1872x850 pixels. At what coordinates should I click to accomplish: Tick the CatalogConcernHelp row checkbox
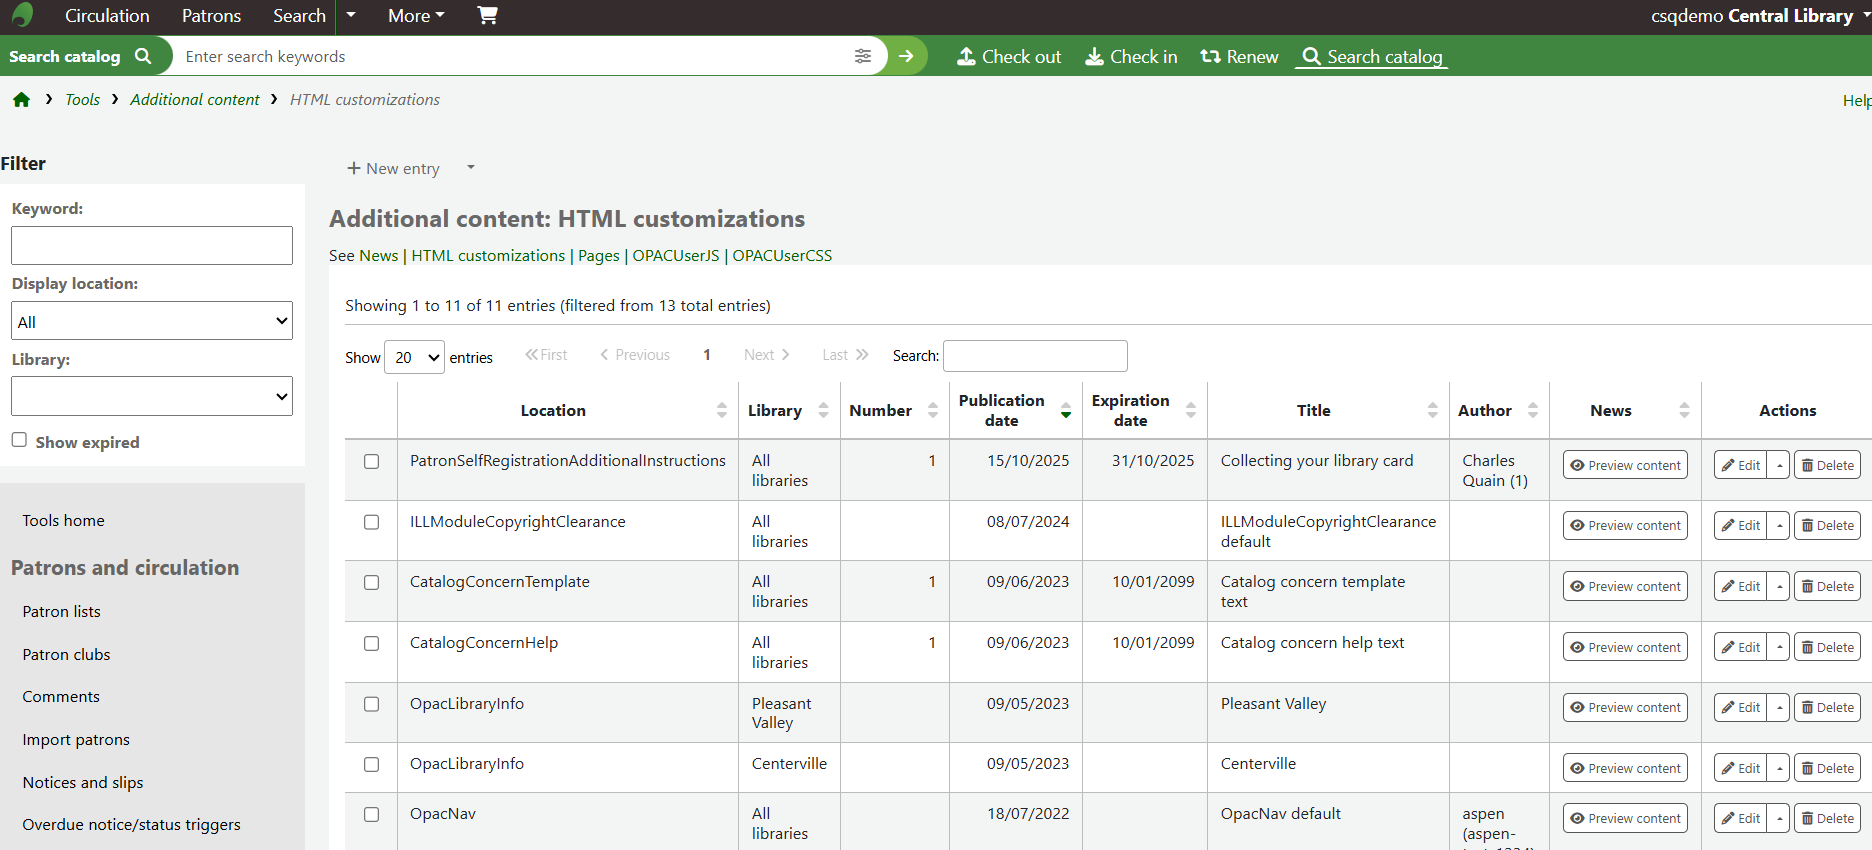(372, 643)
